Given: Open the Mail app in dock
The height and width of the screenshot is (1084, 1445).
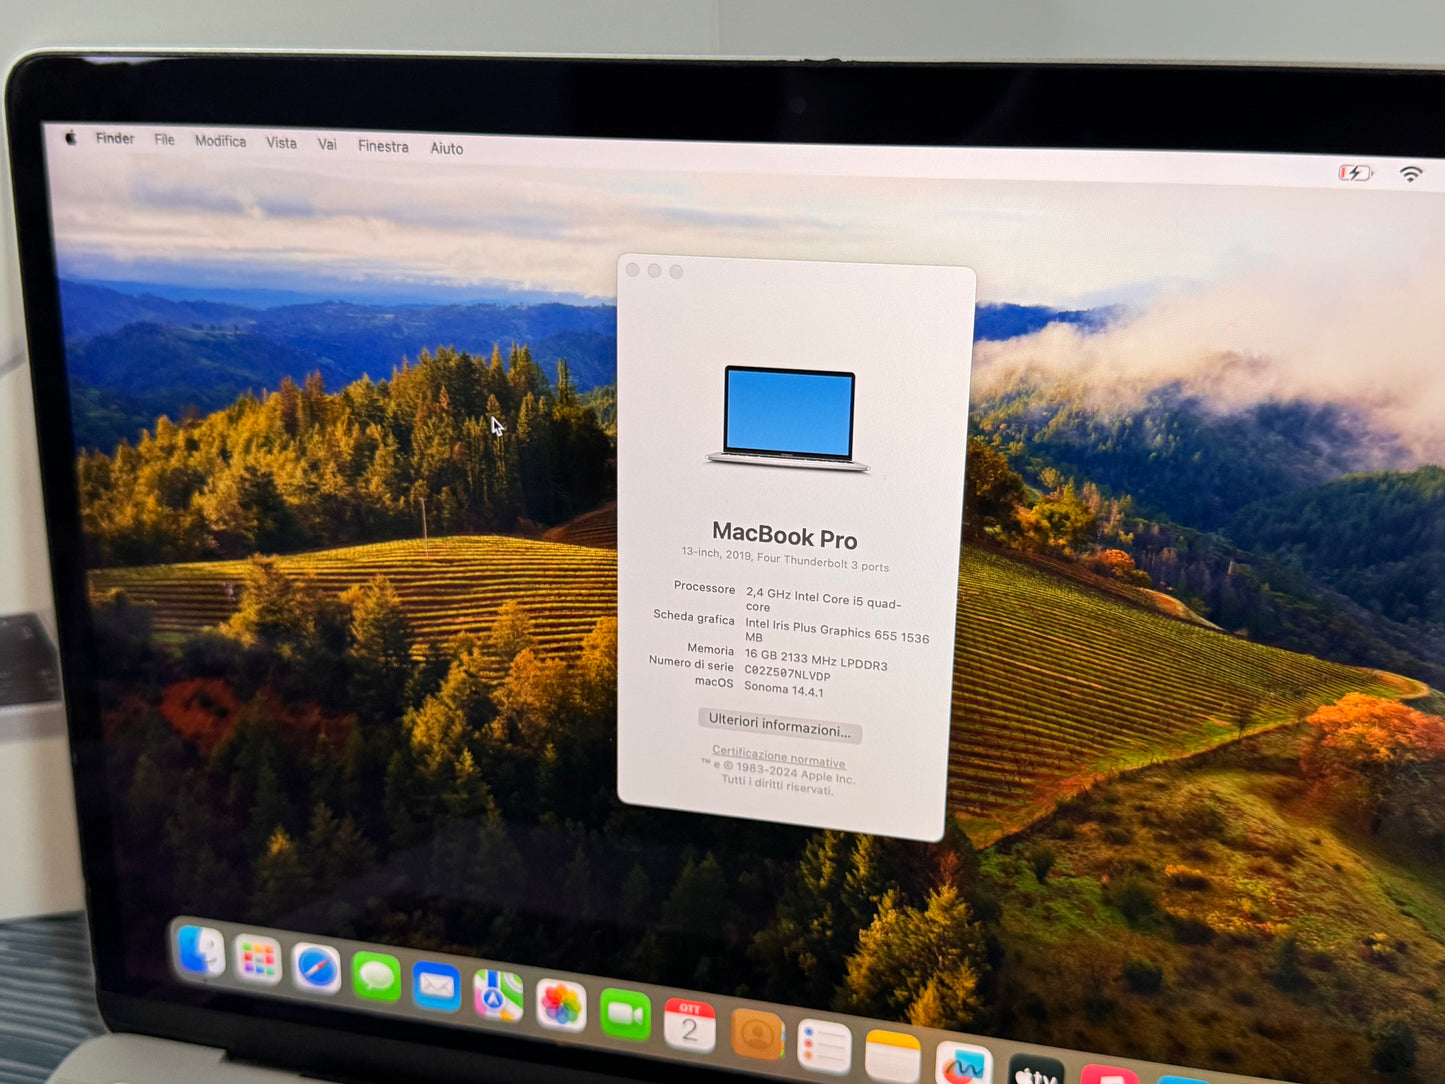Looking at the screenshot, I should [x=437, y=986].
